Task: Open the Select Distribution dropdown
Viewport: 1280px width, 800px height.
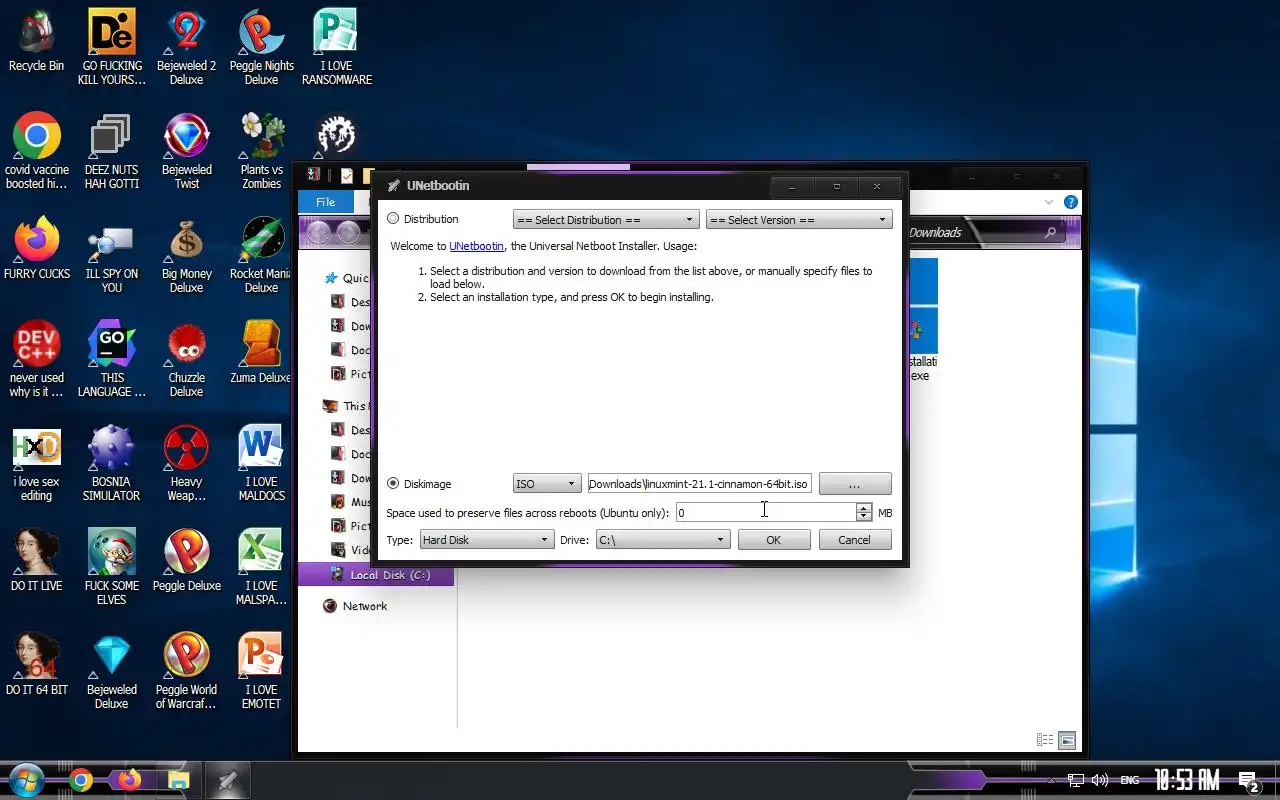Action: 605,220
